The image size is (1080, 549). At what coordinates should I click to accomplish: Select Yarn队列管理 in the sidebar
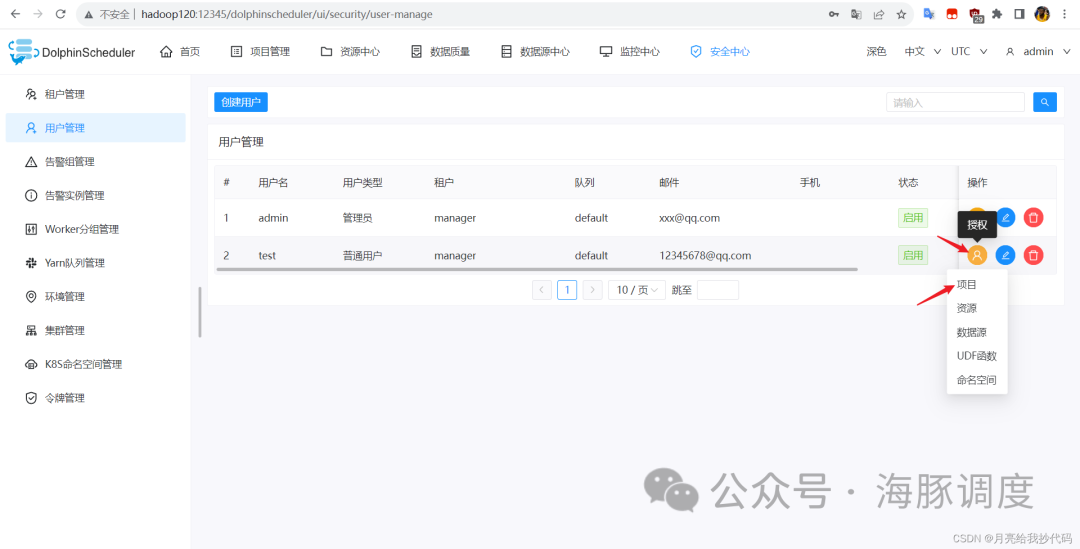[x=95, y=263]
